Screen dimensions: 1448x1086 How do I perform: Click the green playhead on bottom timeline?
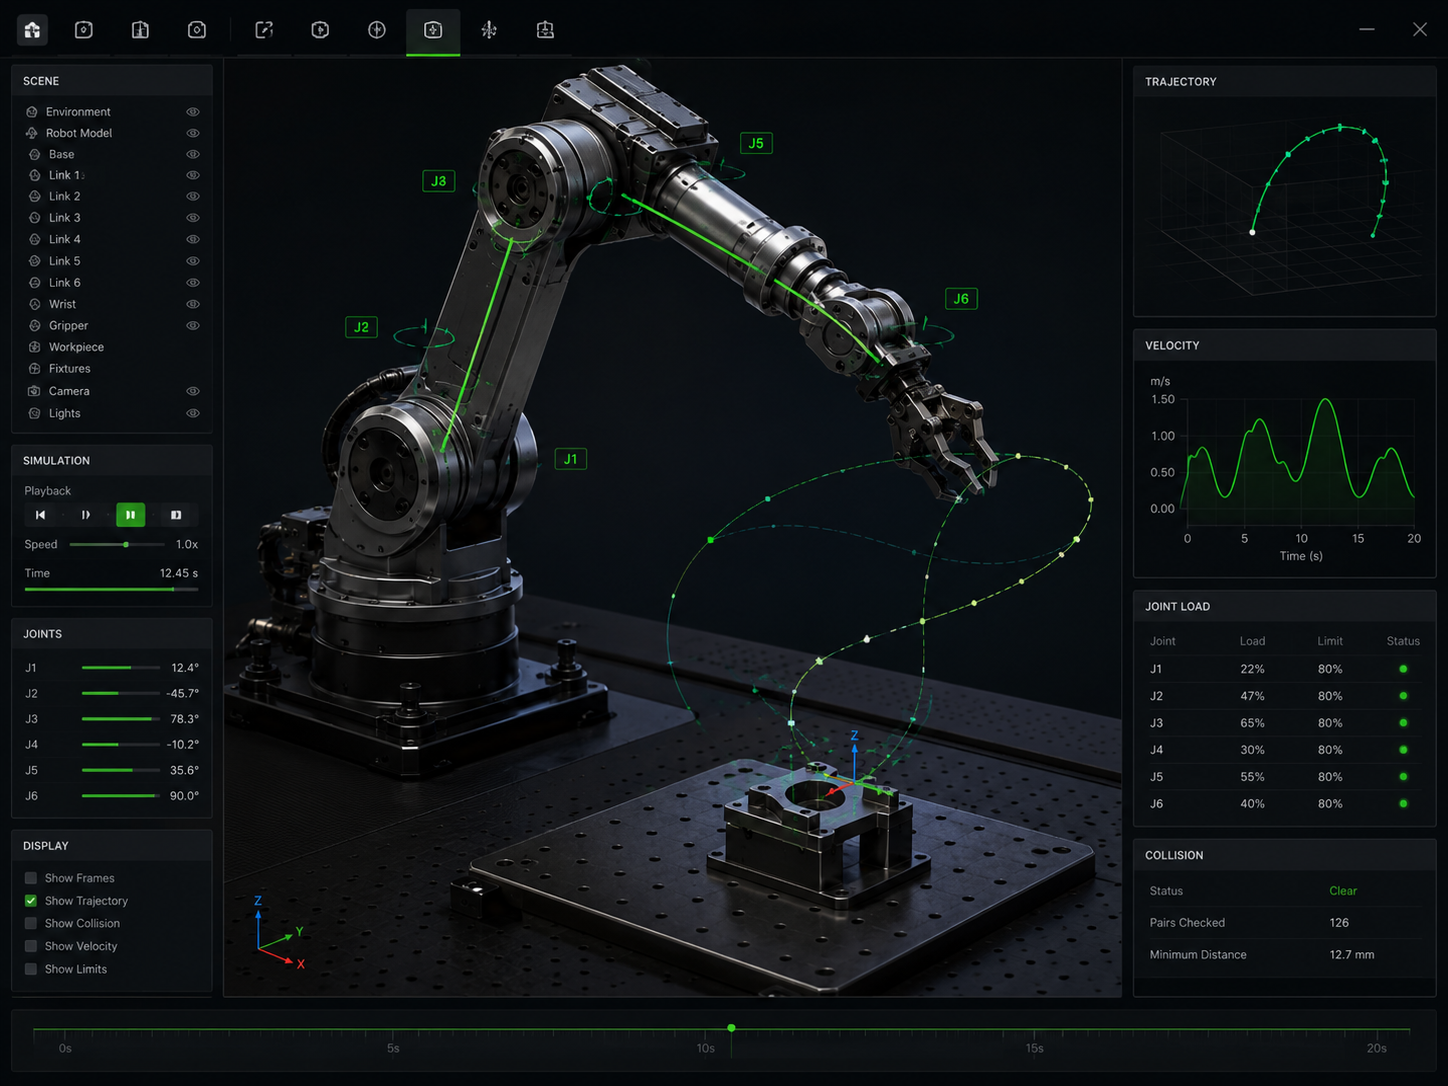(x=732, y=1028)
